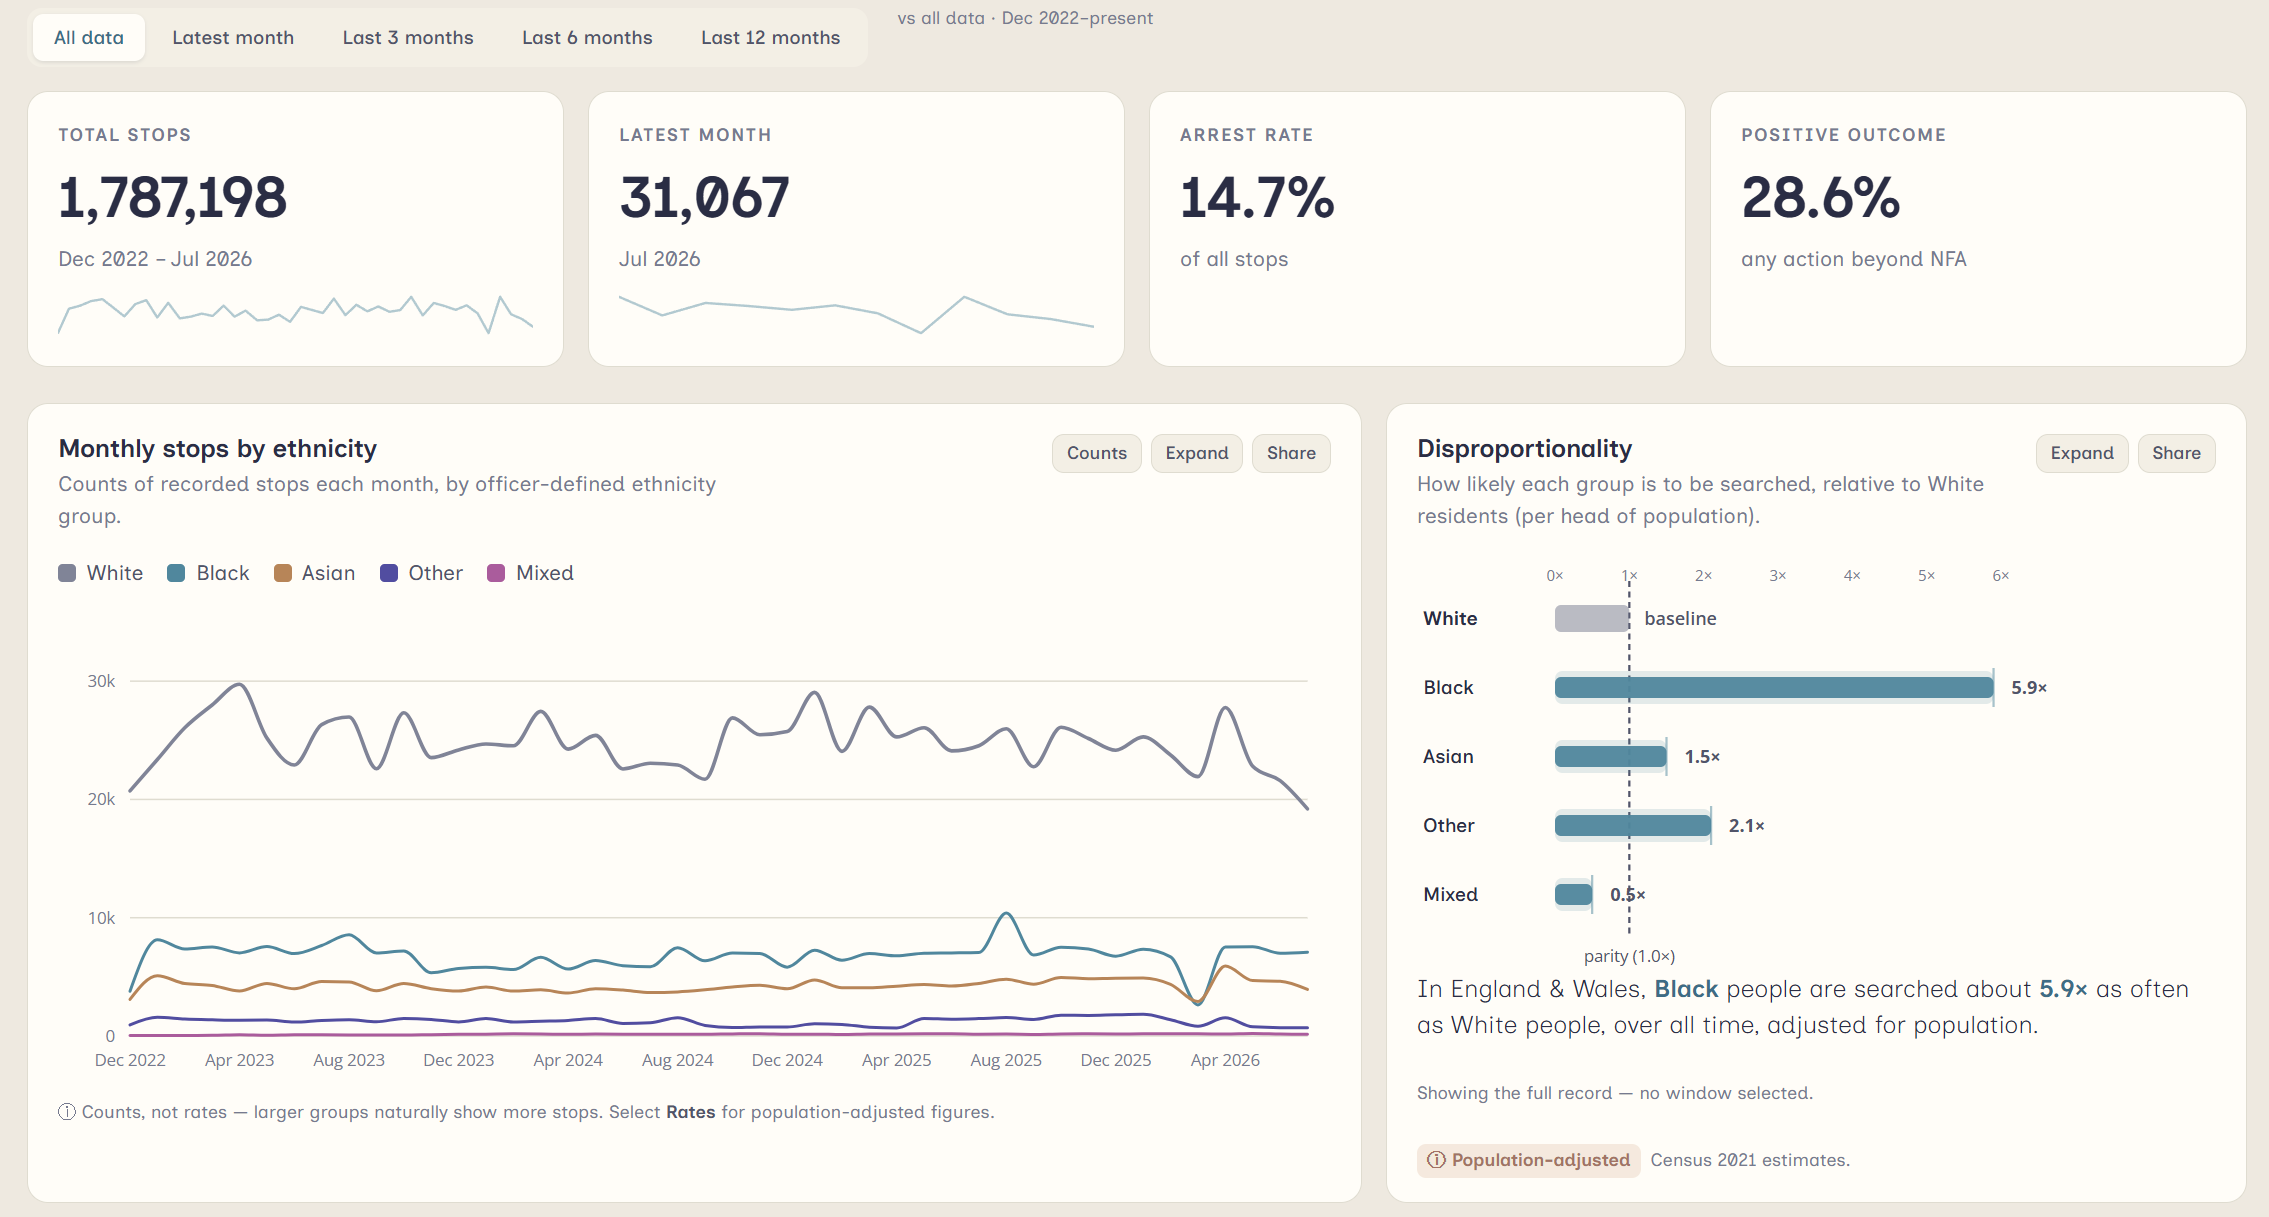Click the '30k' y-axis label
2269x1217 pixels.
[x=101, y=681]
